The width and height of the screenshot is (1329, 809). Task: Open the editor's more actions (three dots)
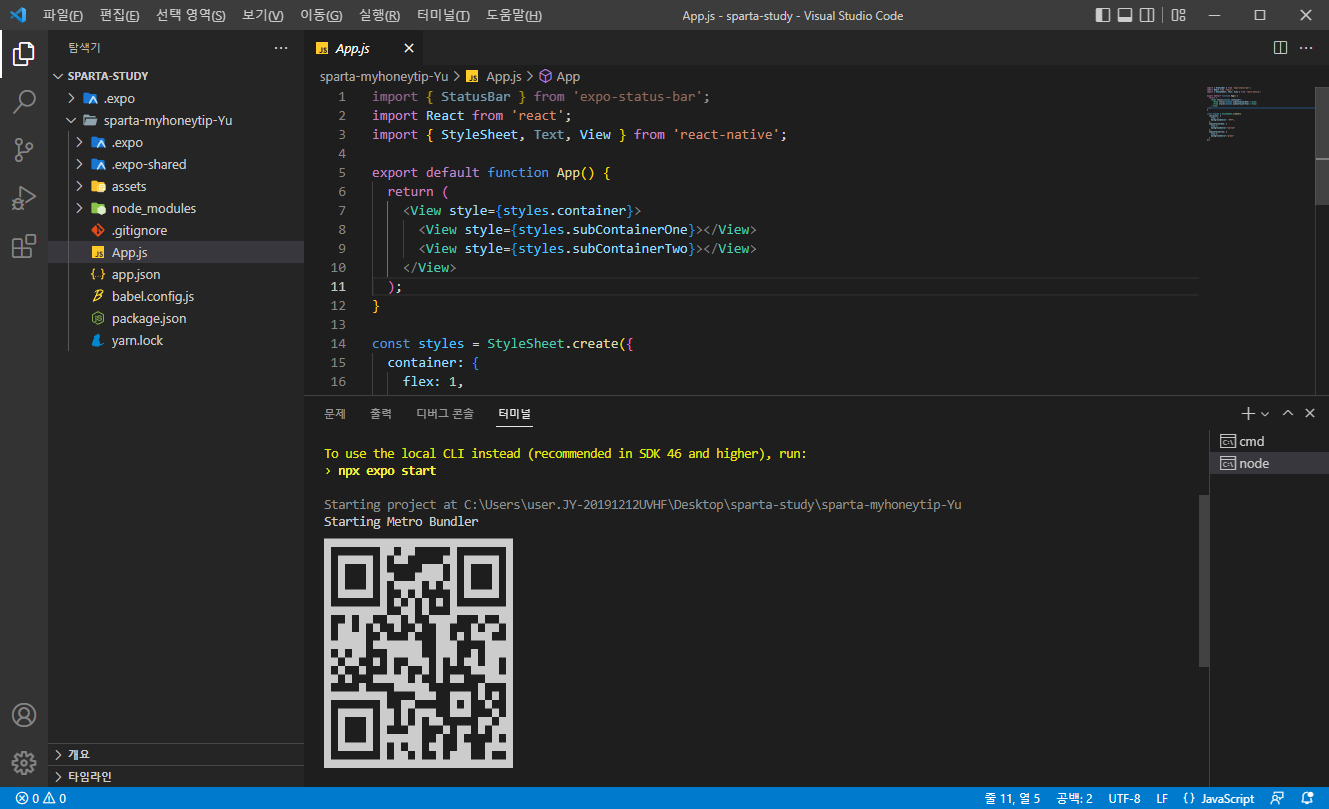click(1306, 48)
